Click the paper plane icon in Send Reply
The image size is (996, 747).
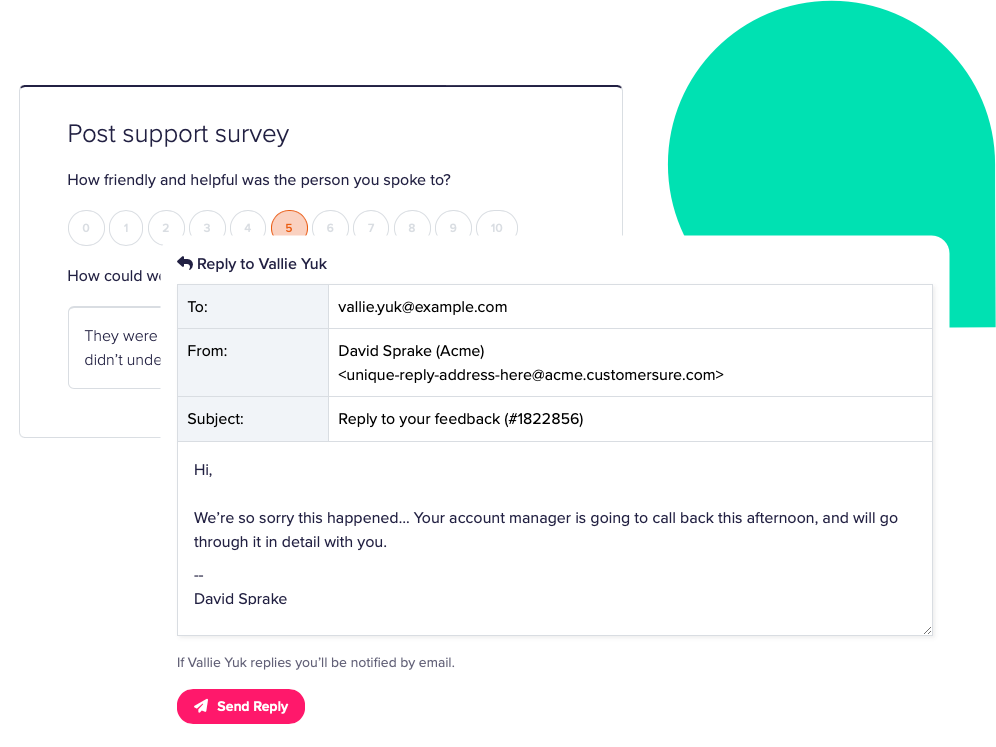pos(201,706)
